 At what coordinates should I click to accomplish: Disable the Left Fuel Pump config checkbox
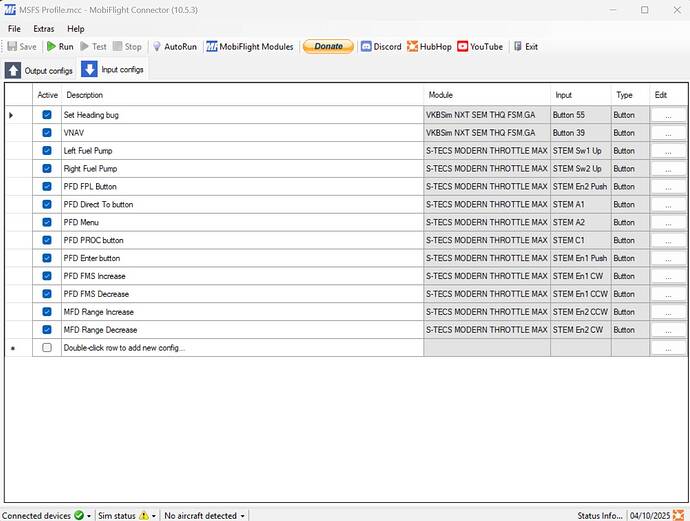(47, 151)
